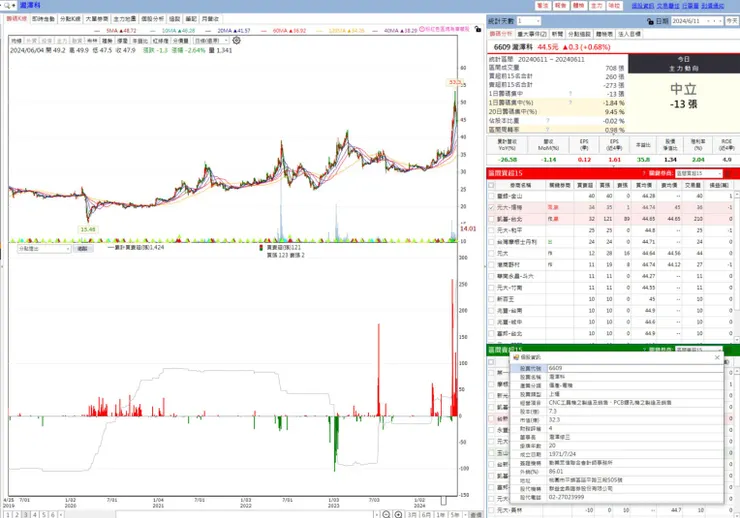Check the header select-all box in 區間買超15
The image size is (740, 518).
491,185
